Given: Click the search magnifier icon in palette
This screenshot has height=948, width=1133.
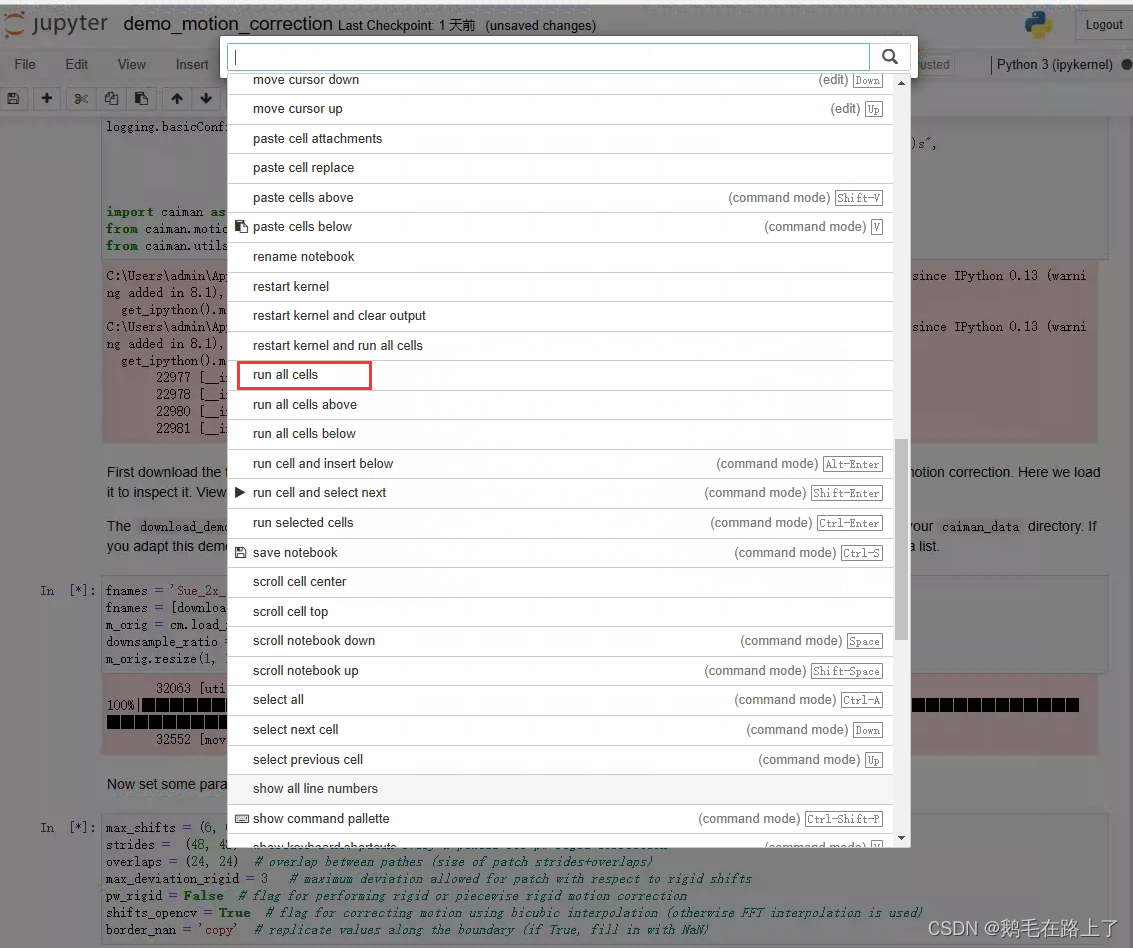Looking at the screenshot, I should click(x=889, y=56).
